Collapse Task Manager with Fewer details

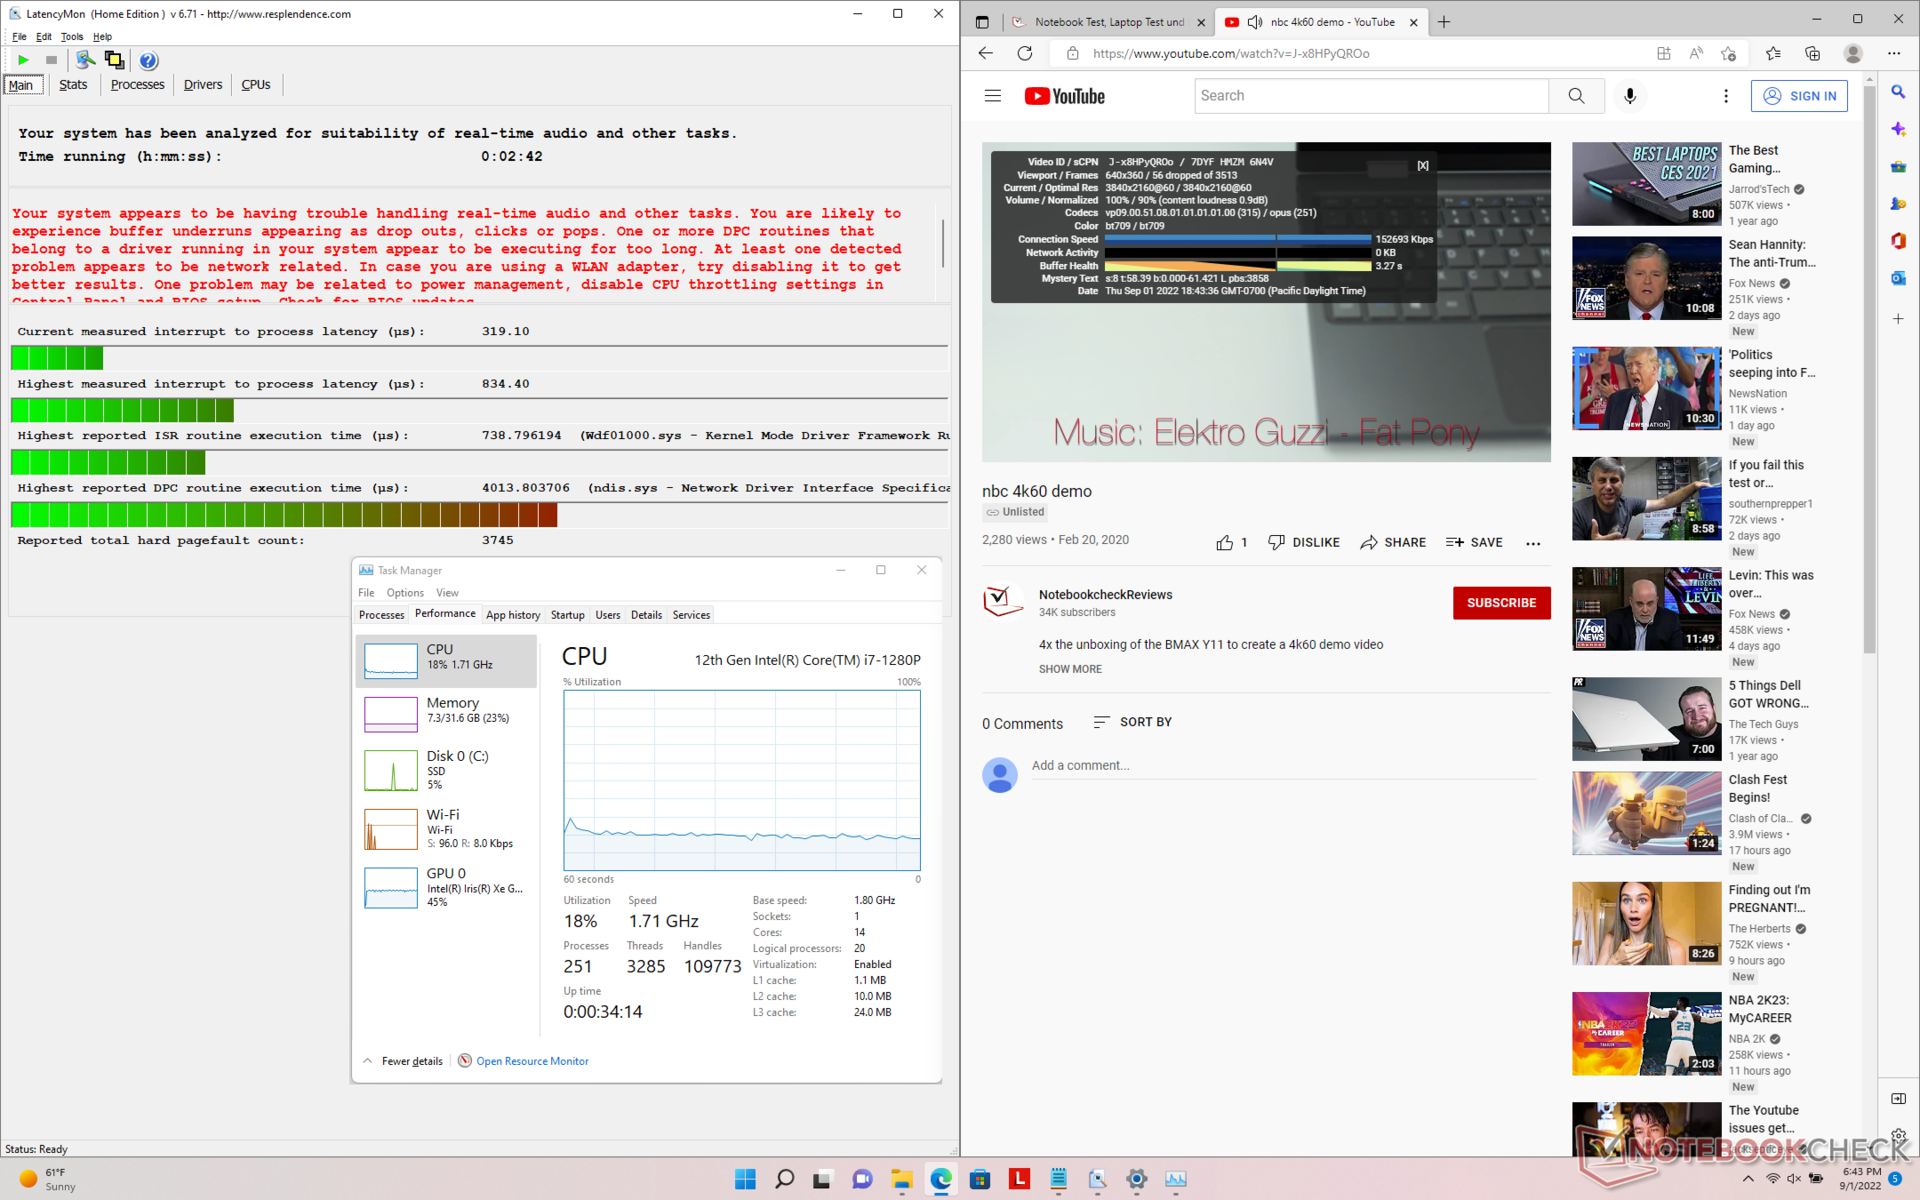[x=411, y=1061]
